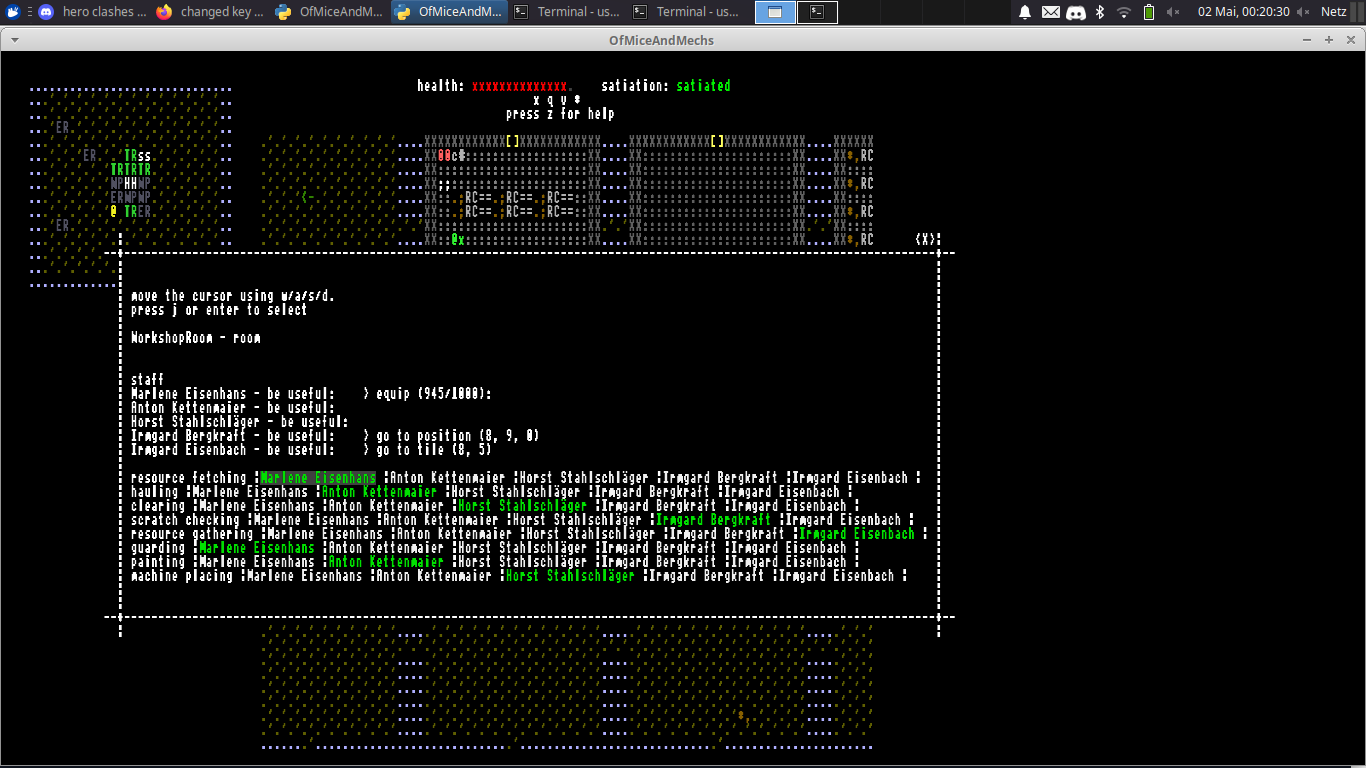Close the staff menu with (X)
Screen dimensions: 1366x768
pyautogui.click(x=927, y=240)
